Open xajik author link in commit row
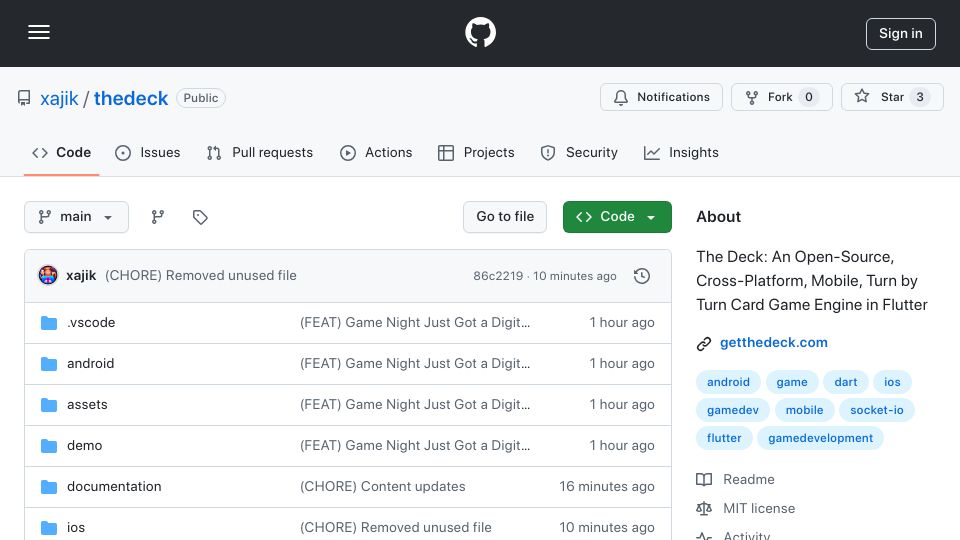 tap(81, 276)
